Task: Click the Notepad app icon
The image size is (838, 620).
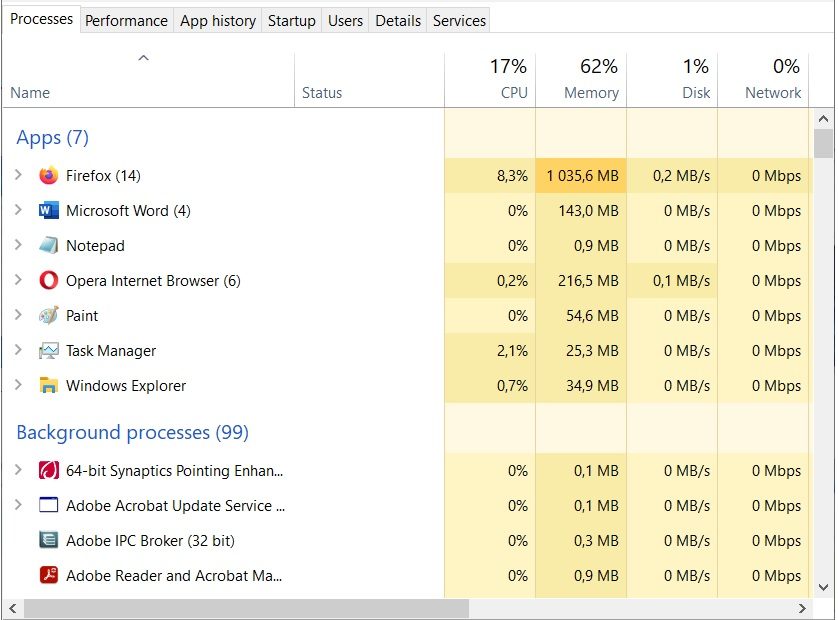Action: [48, 246]
